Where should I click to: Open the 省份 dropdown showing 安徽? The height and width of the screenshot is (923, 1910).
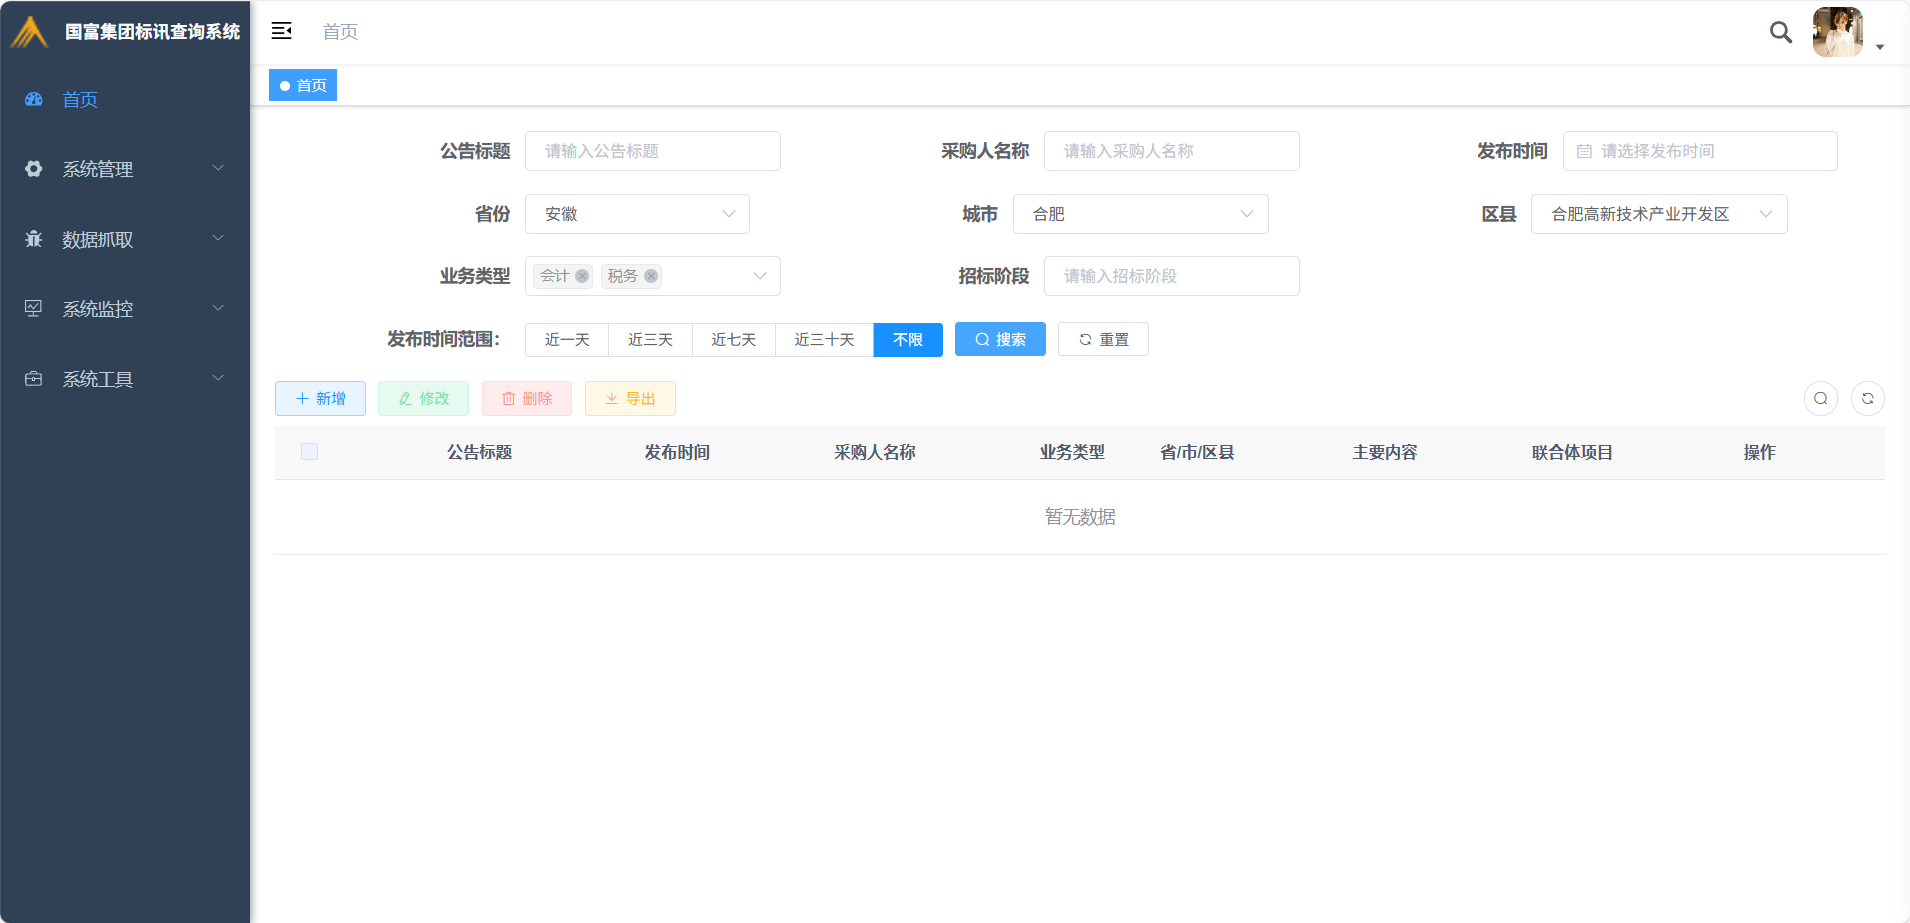click(637, 214)
